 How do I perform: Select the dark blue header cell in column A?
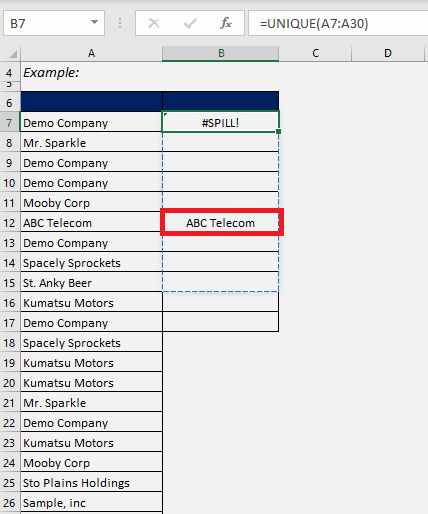91,101
